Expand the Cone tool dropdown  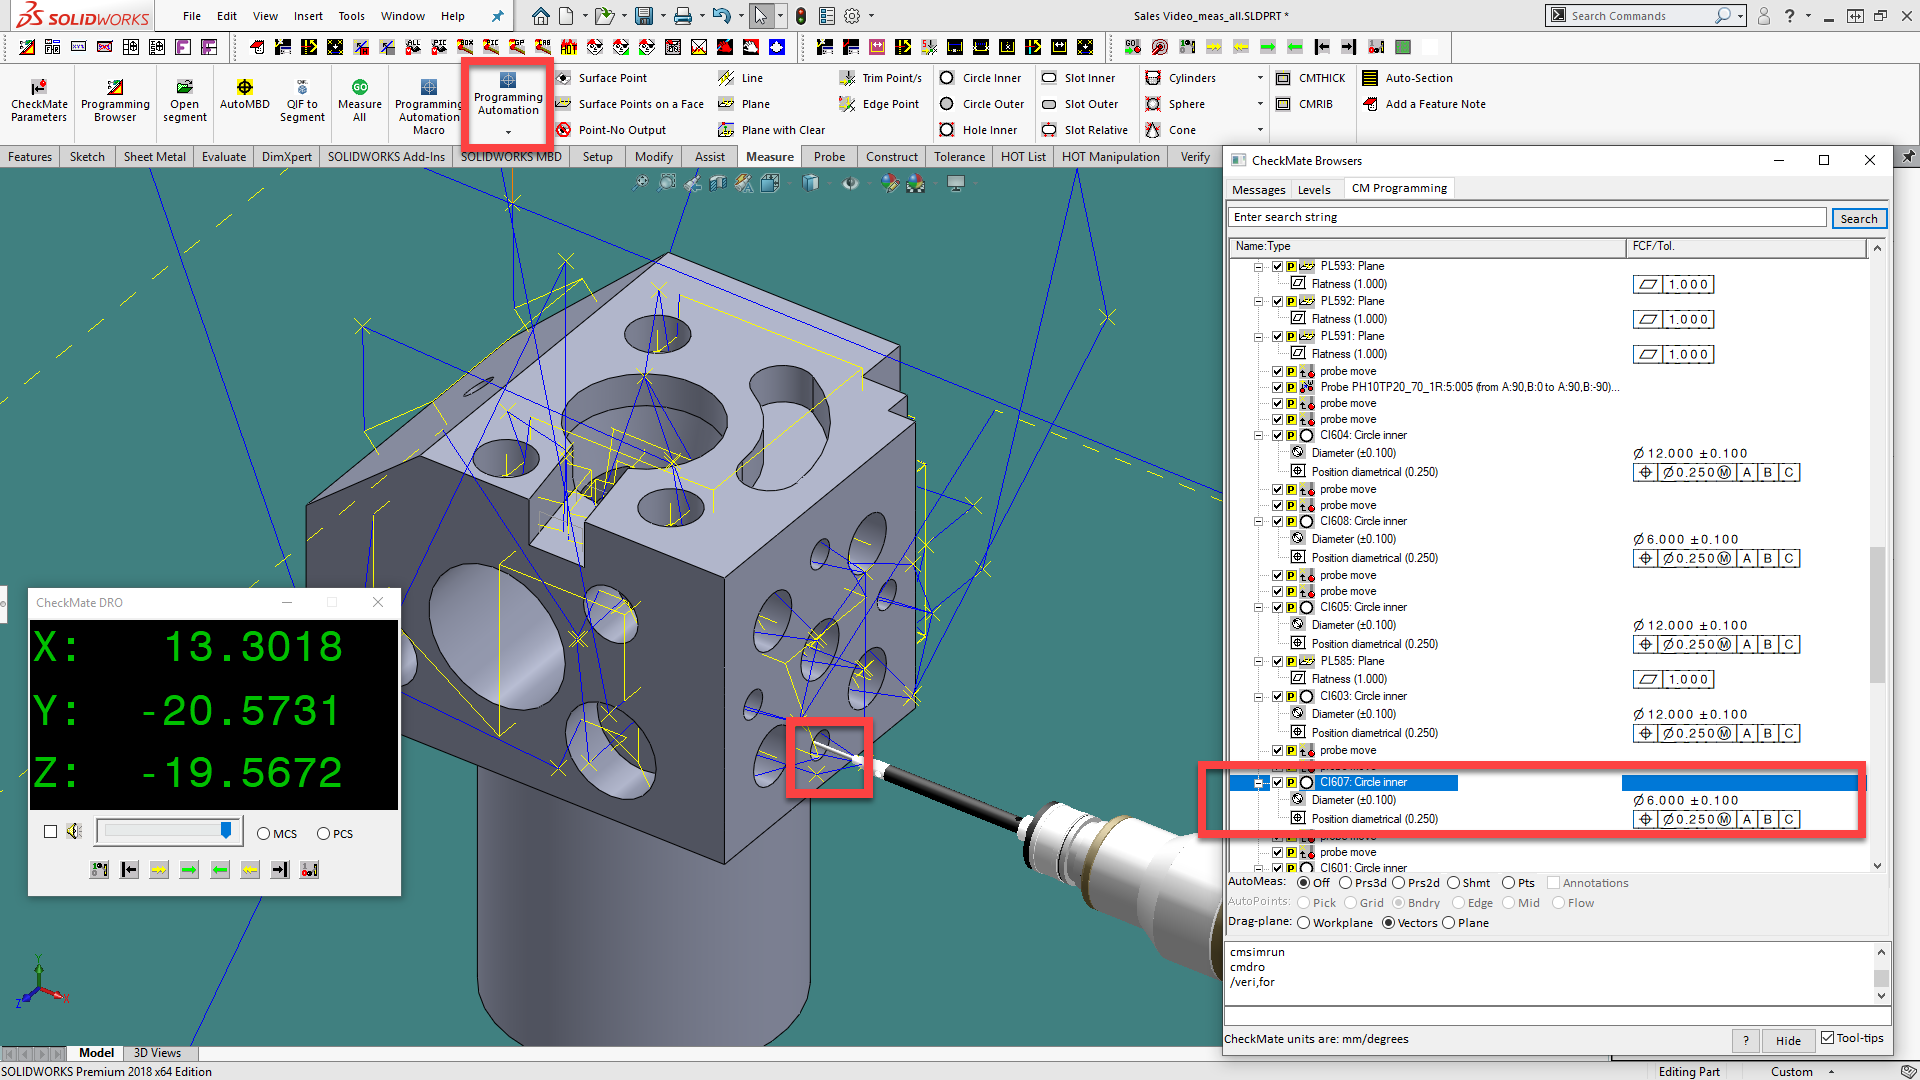coord(1260,130)
